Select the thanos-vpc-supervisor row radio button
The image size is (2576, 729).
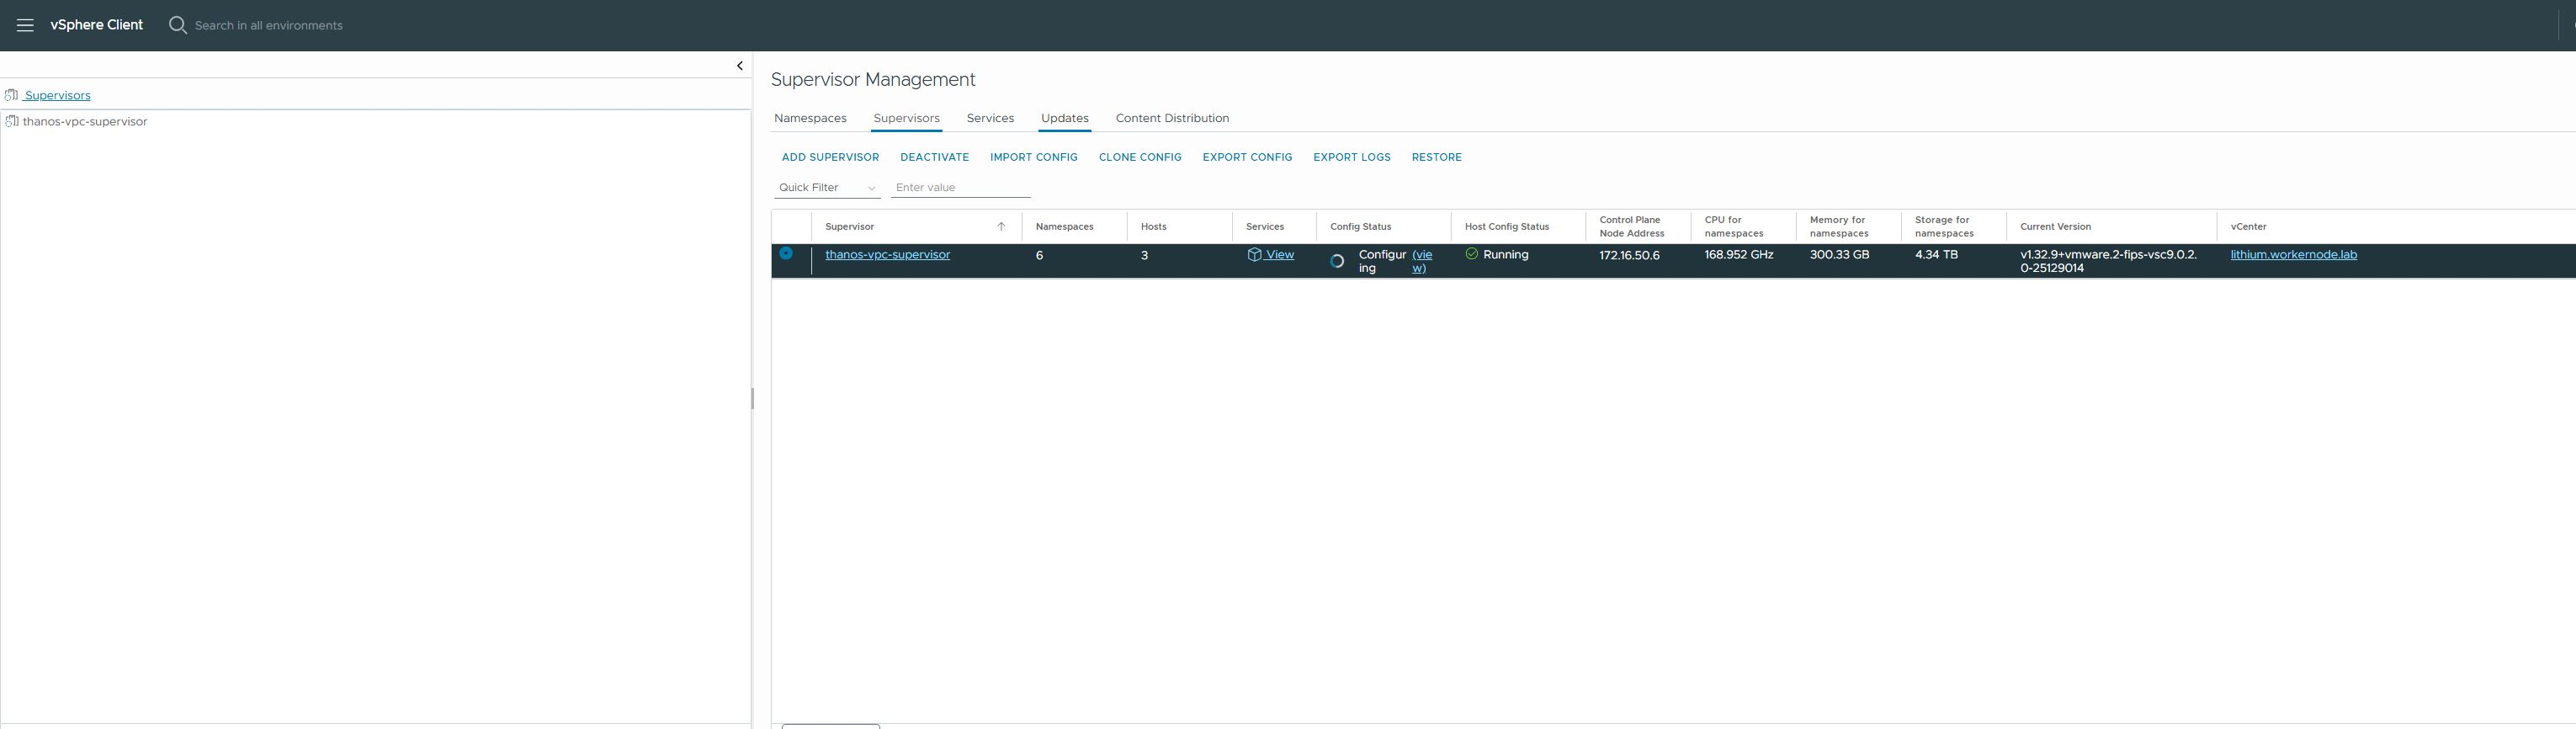[x=786, y=254]
